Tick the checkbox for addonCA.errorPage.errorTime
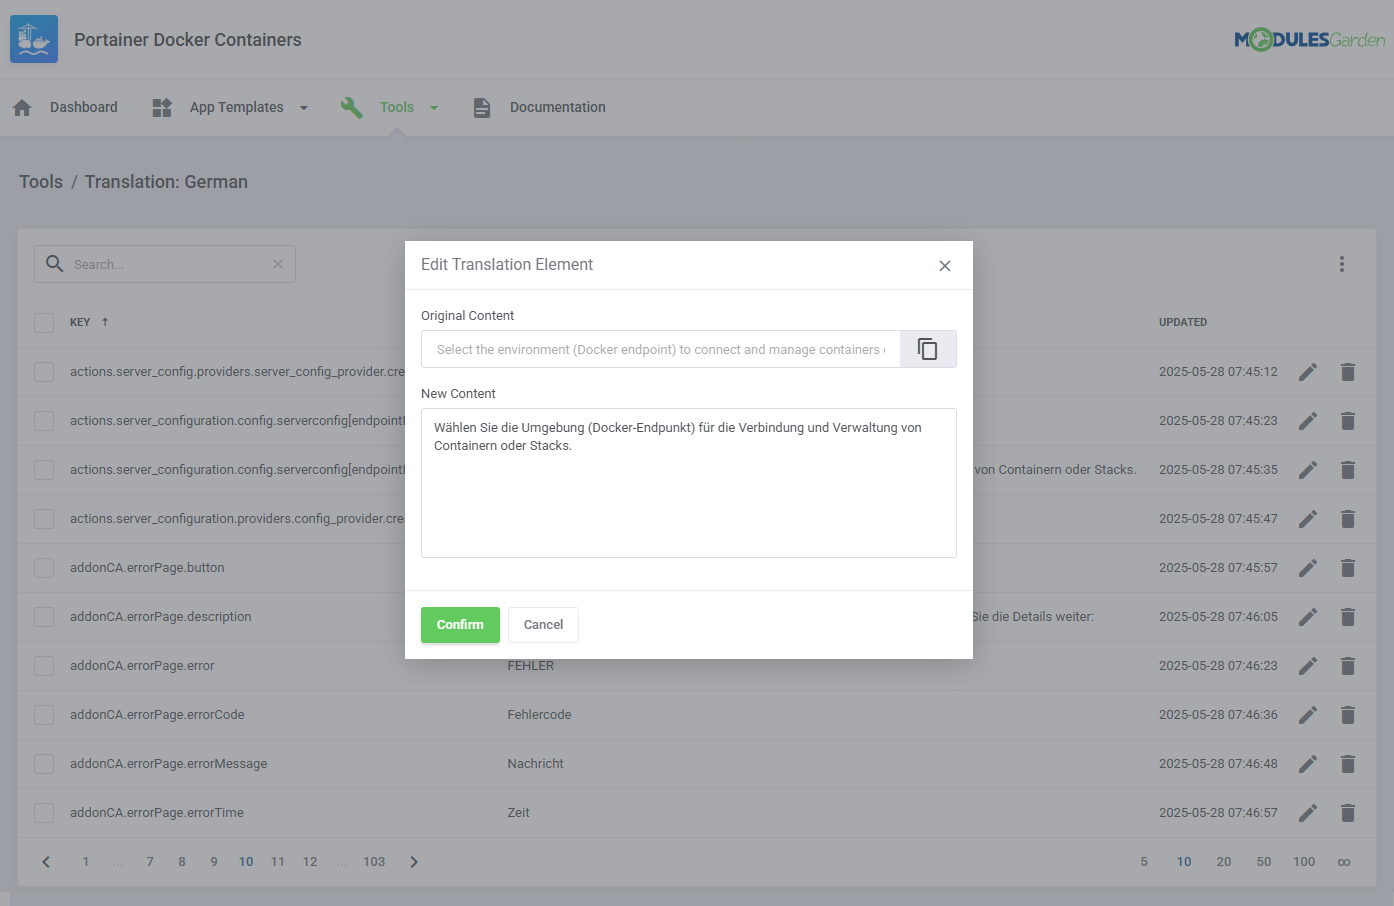The height and width of the screenshot is (906, 1394). coord(44,812)
